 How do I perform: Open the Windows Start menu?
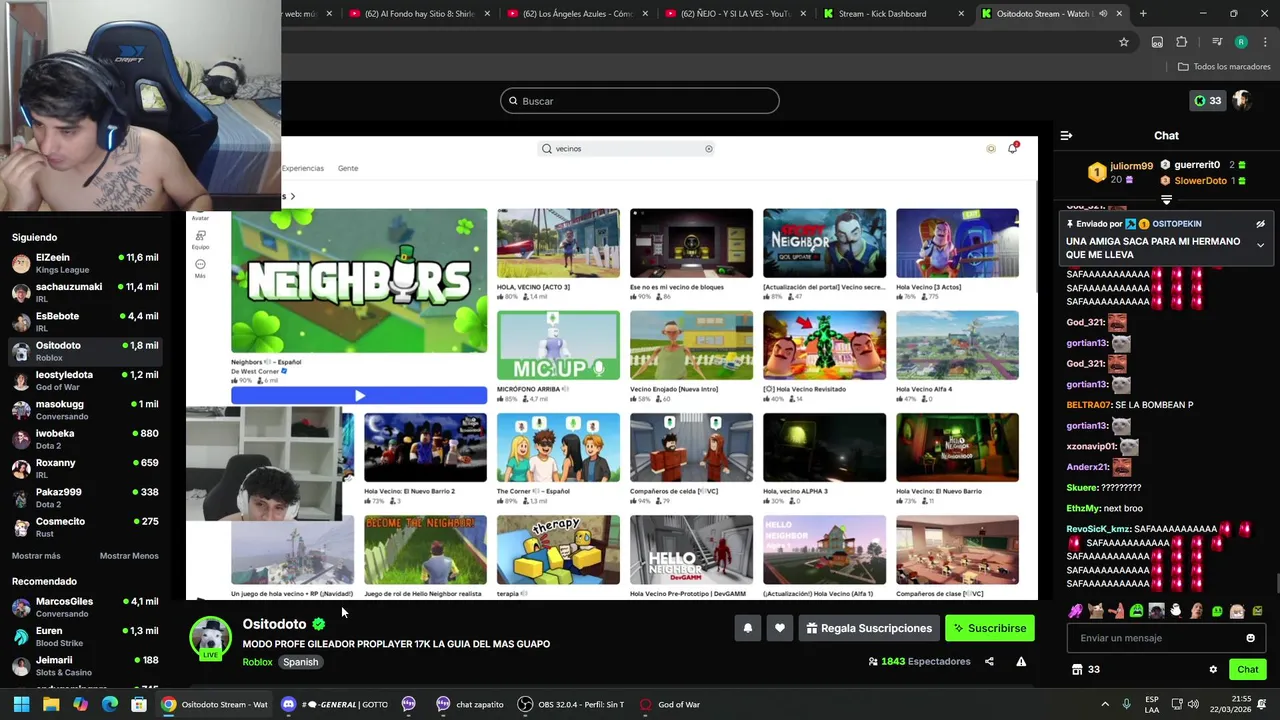[x=21, y=704]
